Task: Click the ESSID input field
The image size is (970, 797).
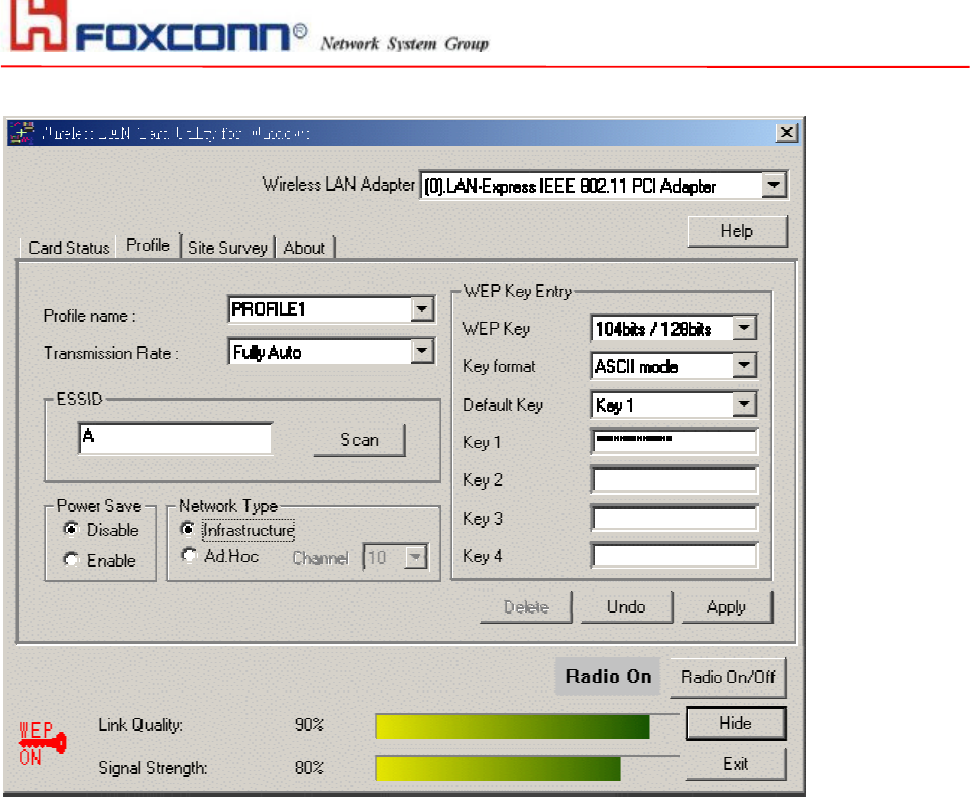Action: point(175,439)
